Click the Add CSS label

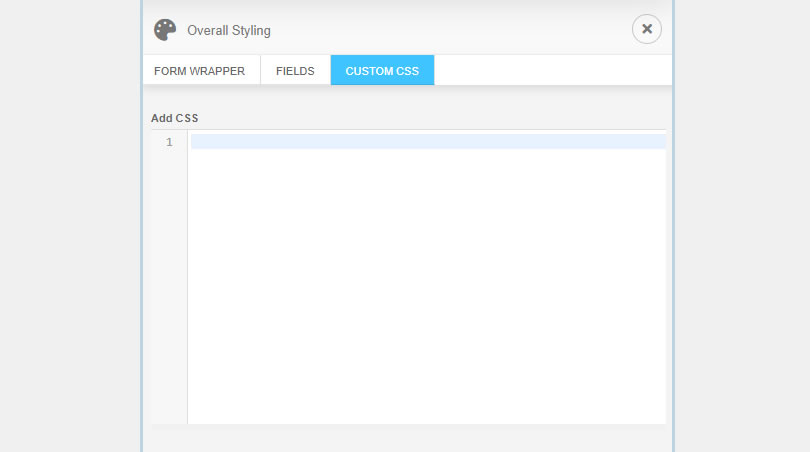click(x=175, y=118)
